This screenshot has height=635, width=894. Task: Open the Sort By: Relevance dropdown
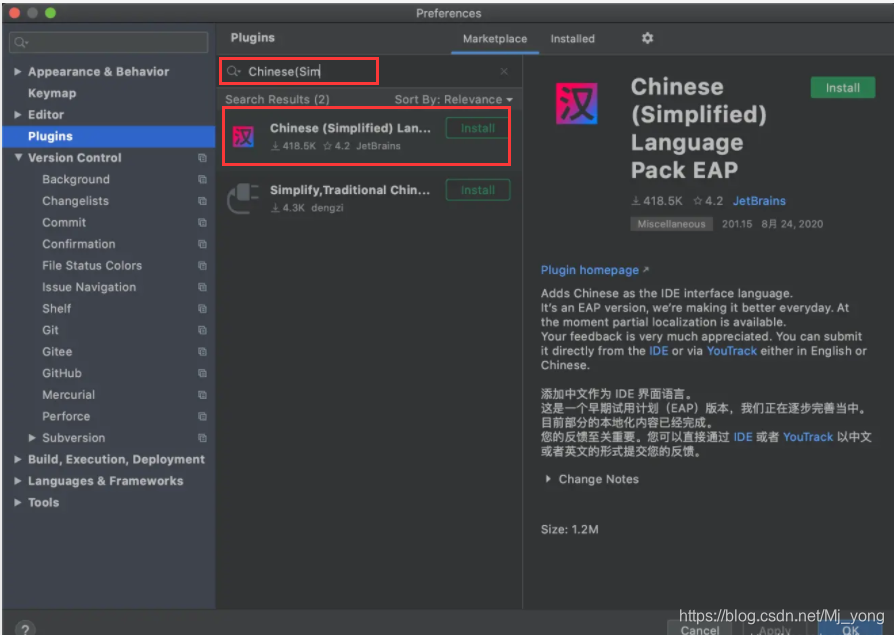point(453,99)
